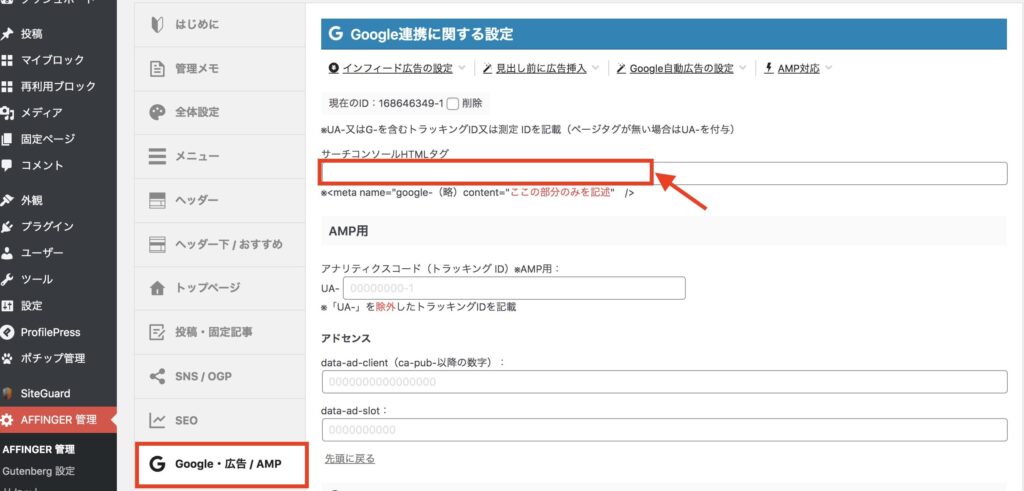This screenshot has width=1024, height=491.
Task: Click the data-ad-slot input field
Action: [x=664, y=430]
